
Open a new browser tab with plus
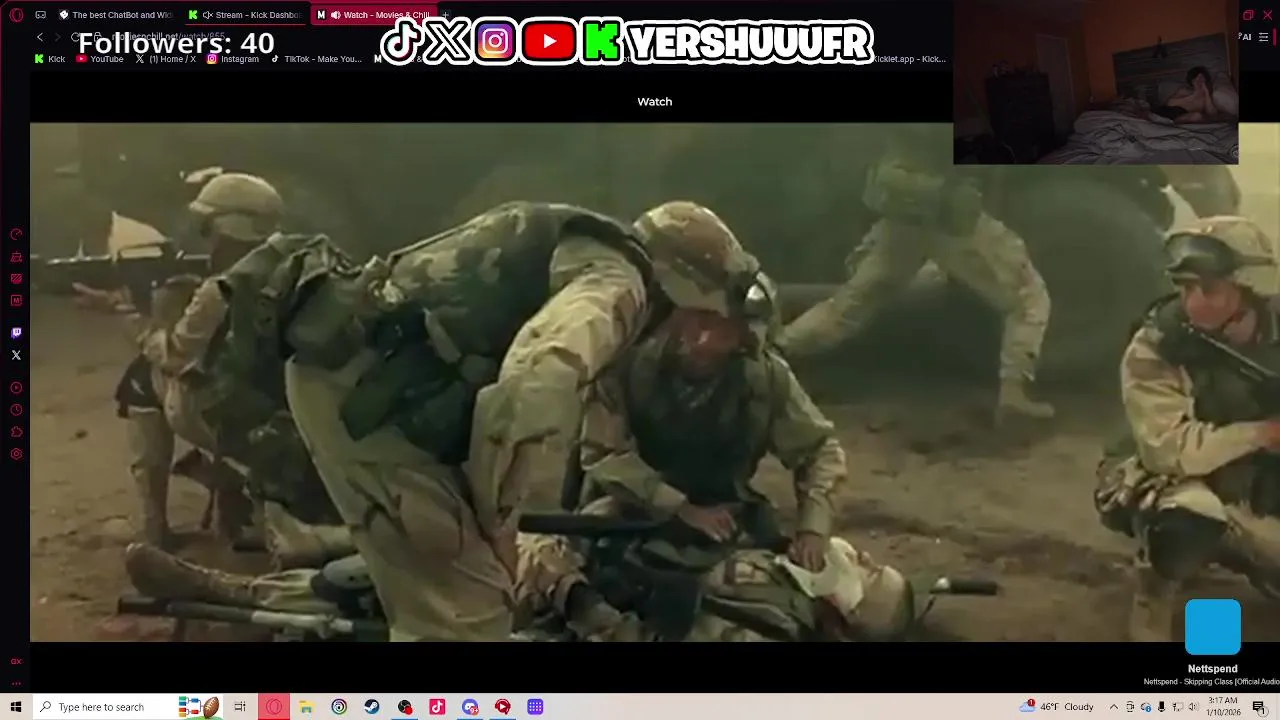tap(446, 14)
